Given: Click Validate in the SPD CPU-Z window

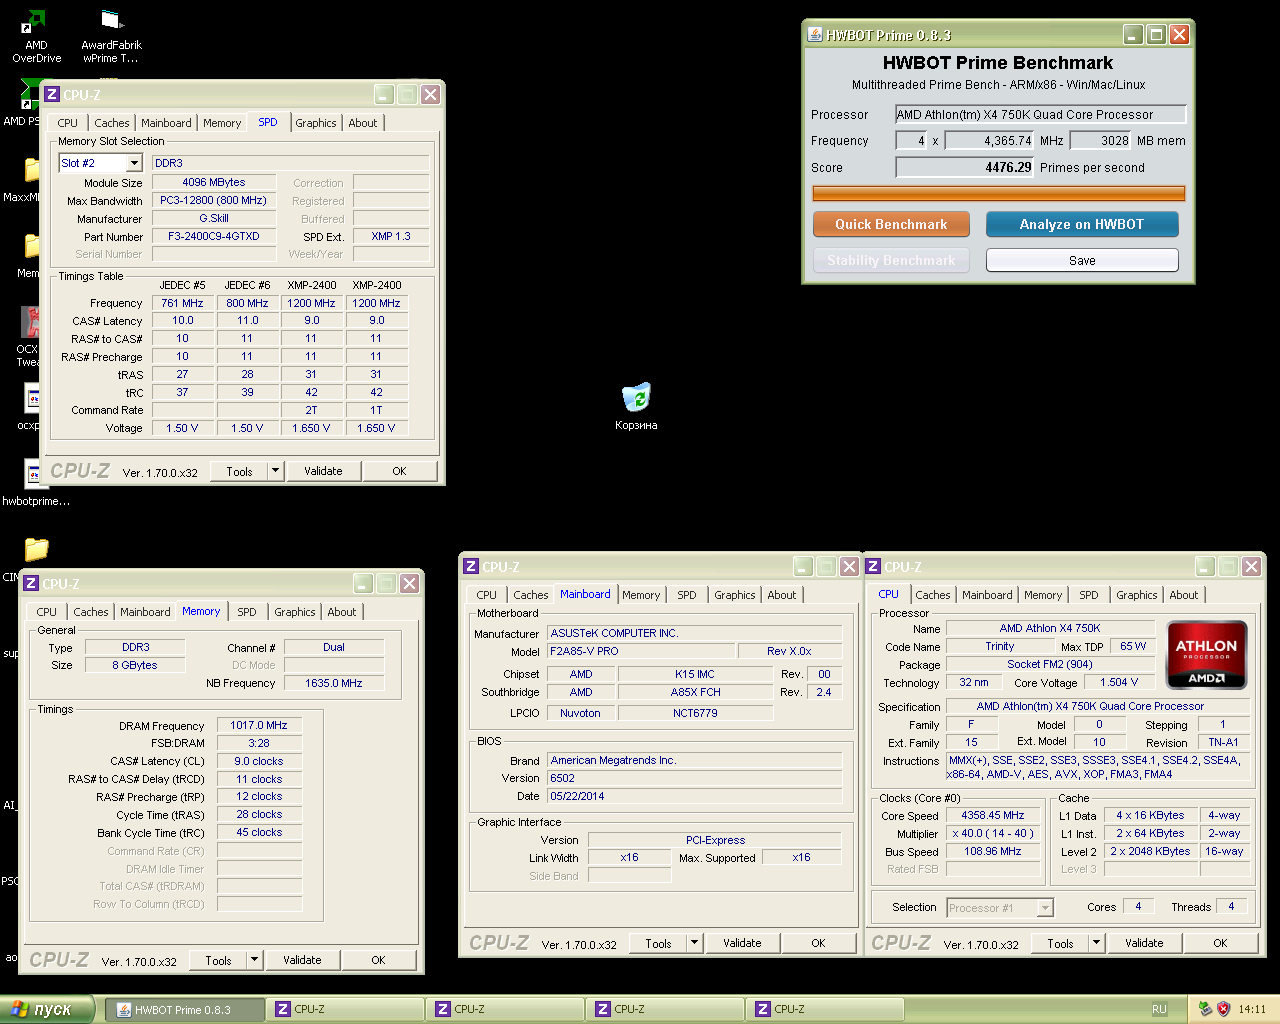Looking at the screenshot, I should point(323,471).
